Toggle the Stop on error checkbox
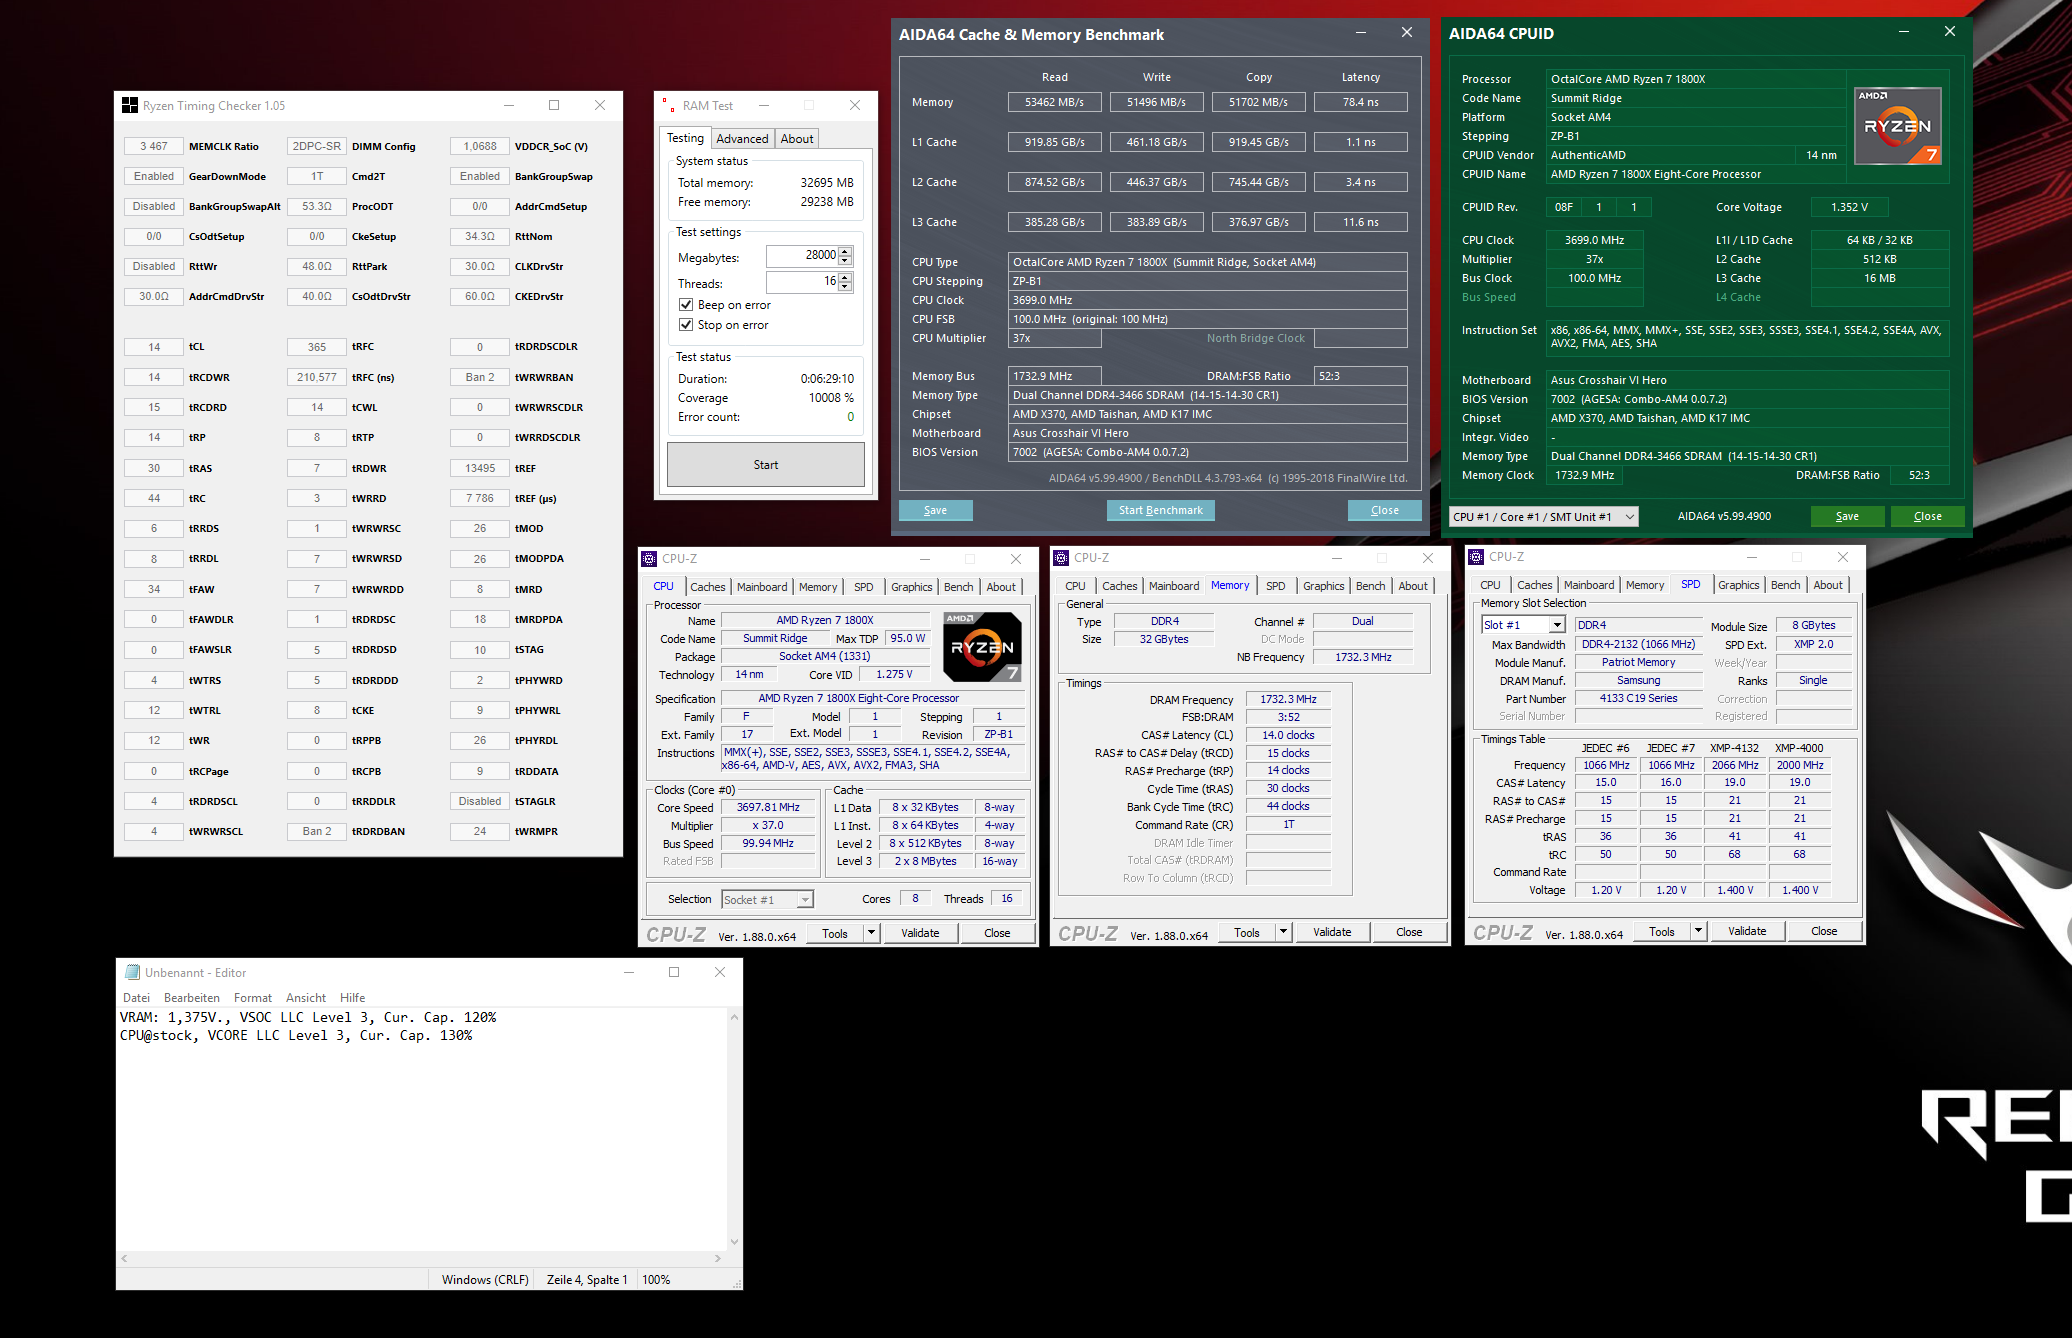The image size is (2072, 1338). point(686,324)
